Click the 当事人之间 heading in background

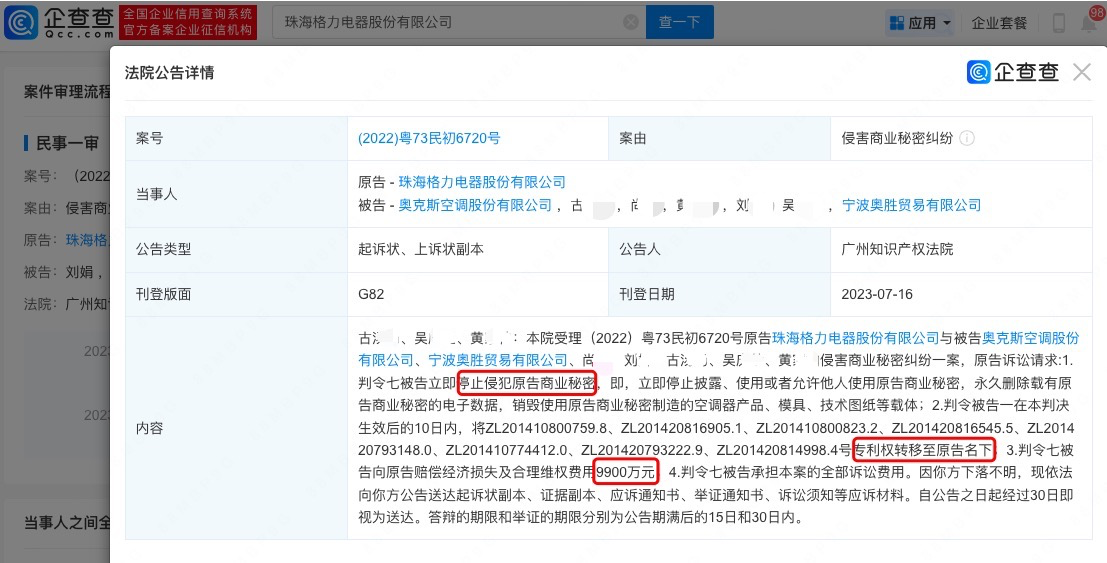click(67, 523)
